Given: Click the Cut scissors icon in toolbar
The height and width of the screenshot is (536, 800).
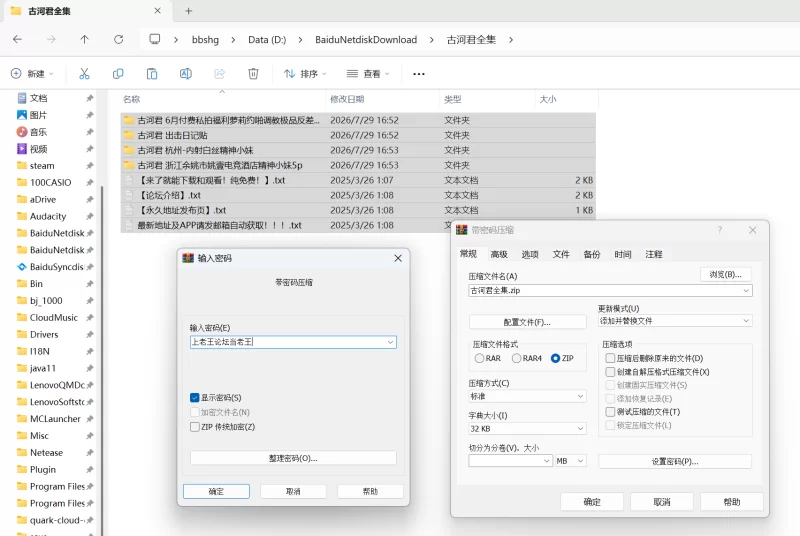Looking at the screenshot, I should tap(84, 74).
